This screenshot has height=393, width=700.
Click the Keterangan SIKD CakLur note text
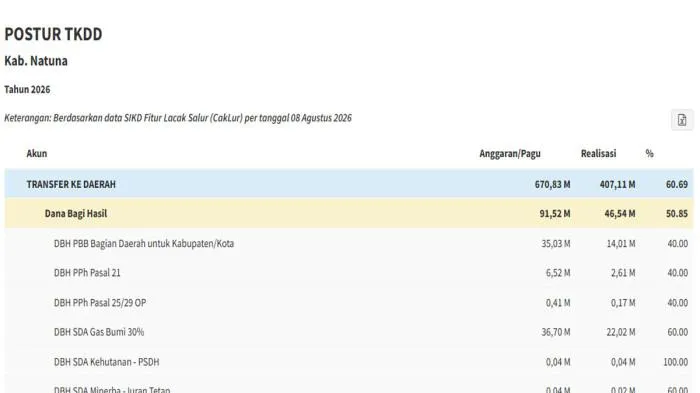click(178, 118)
